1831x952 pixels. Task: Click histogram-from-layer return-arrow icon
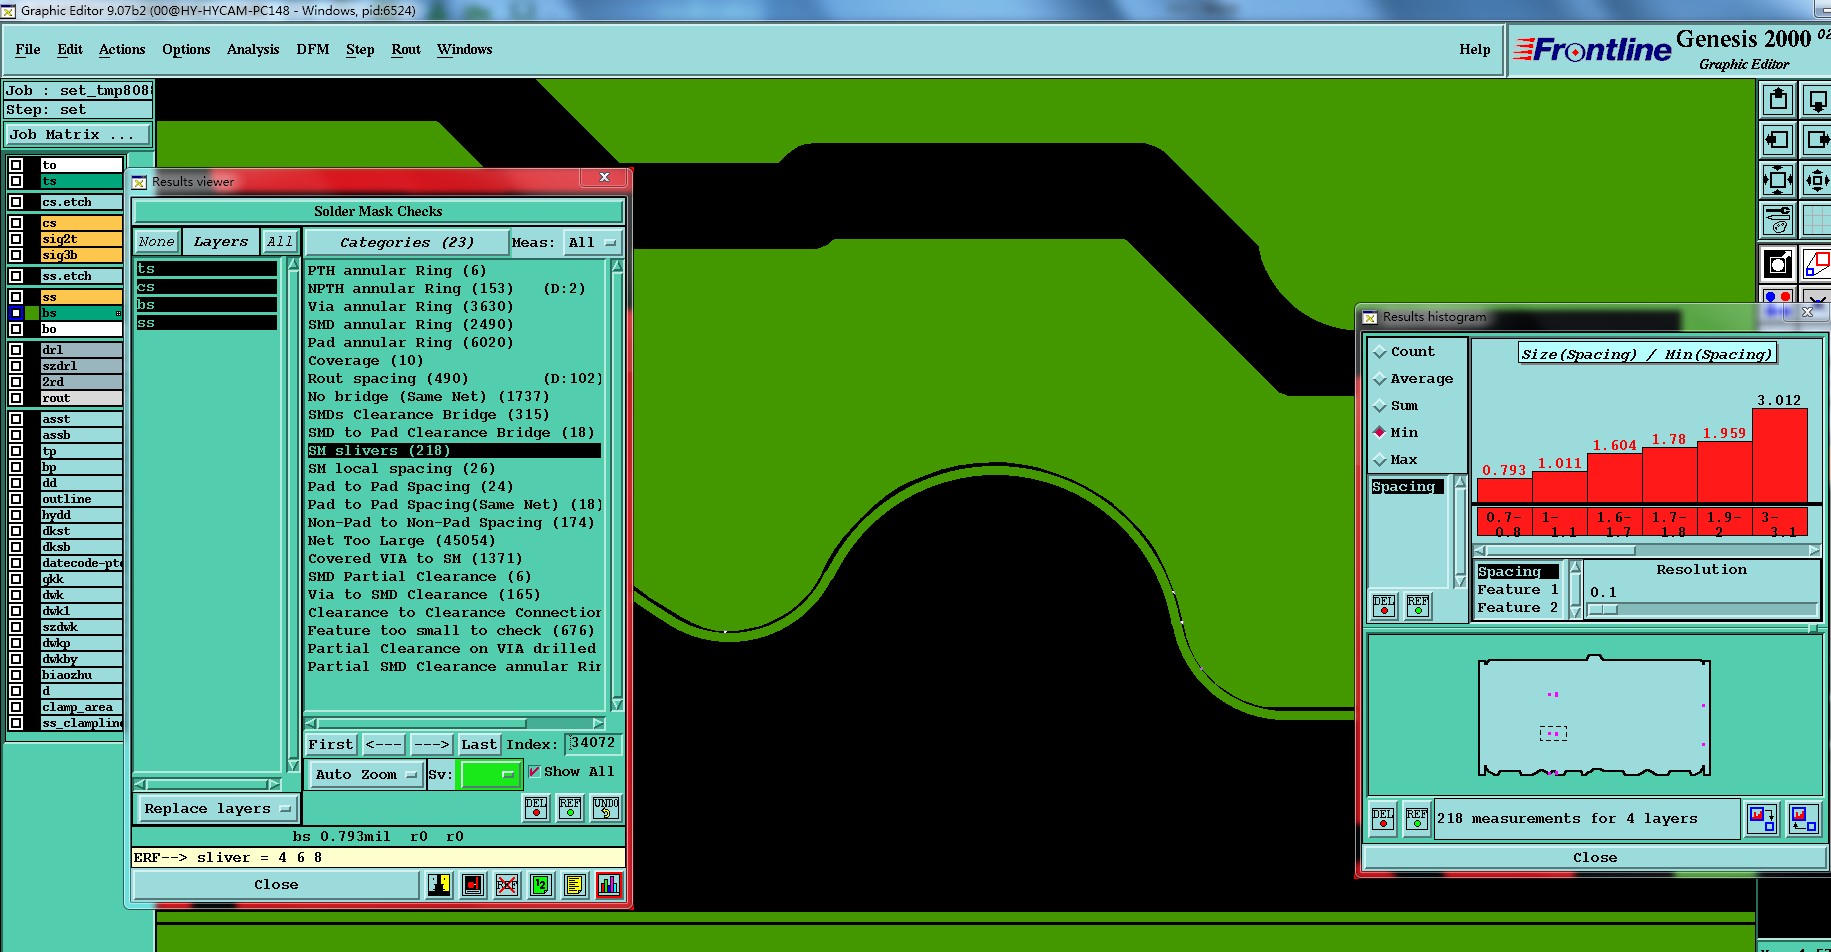click(1803, 819)
